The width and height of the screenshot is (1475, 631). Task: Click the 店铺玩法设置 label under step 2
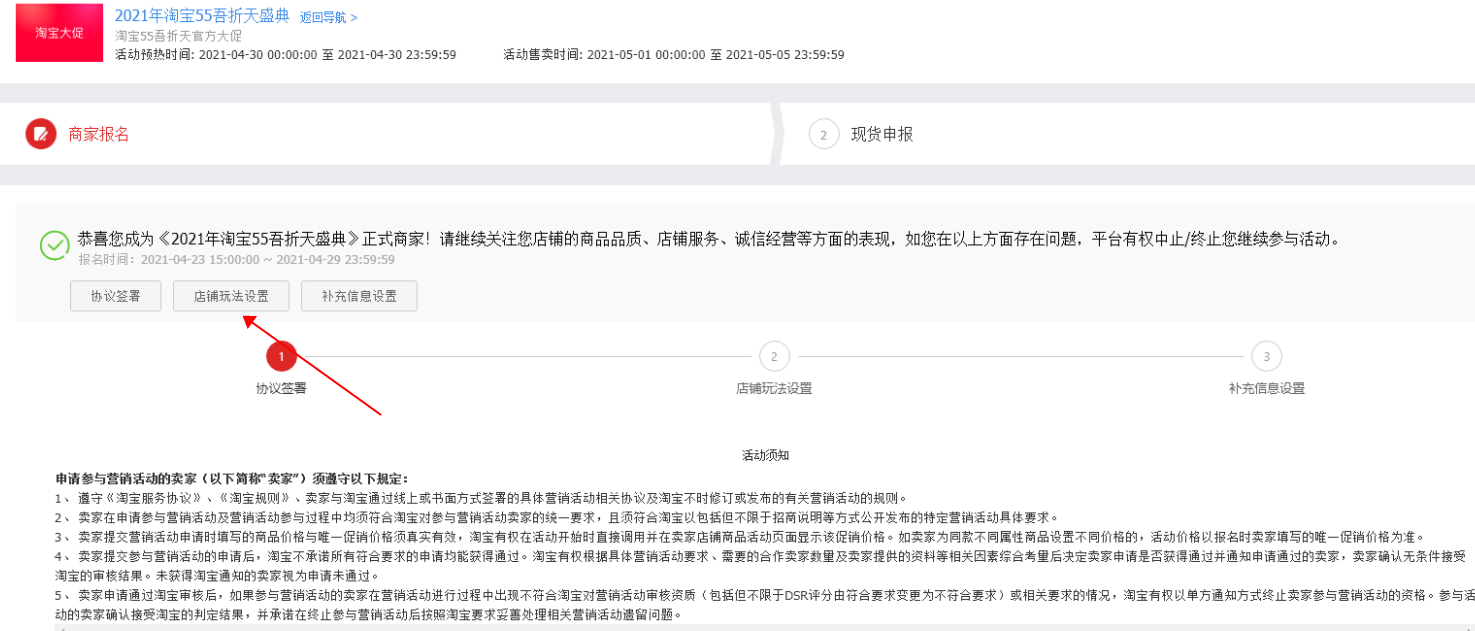pos(774,388)
